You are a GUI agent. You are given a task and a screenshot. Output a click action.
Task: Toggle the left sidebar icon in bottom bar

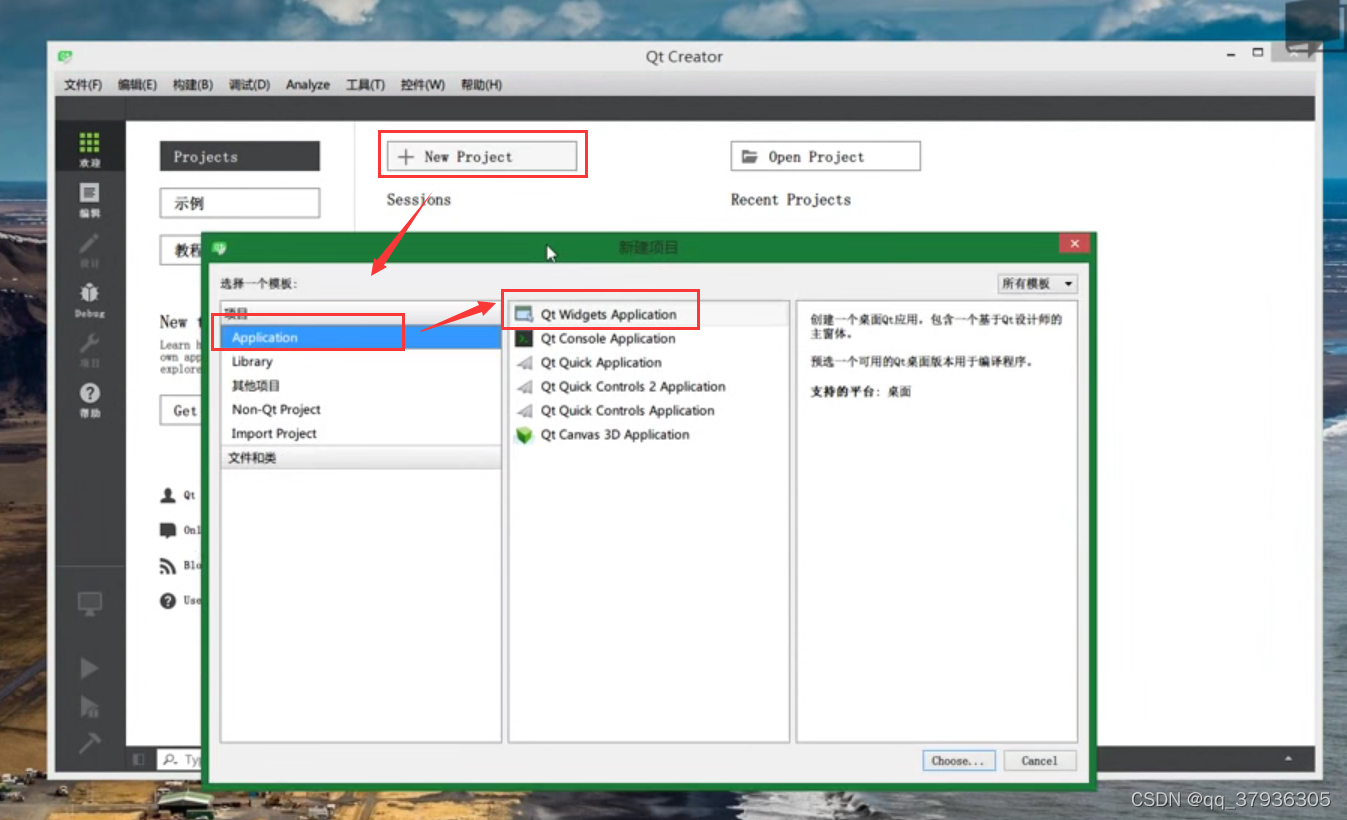(139, 760)
